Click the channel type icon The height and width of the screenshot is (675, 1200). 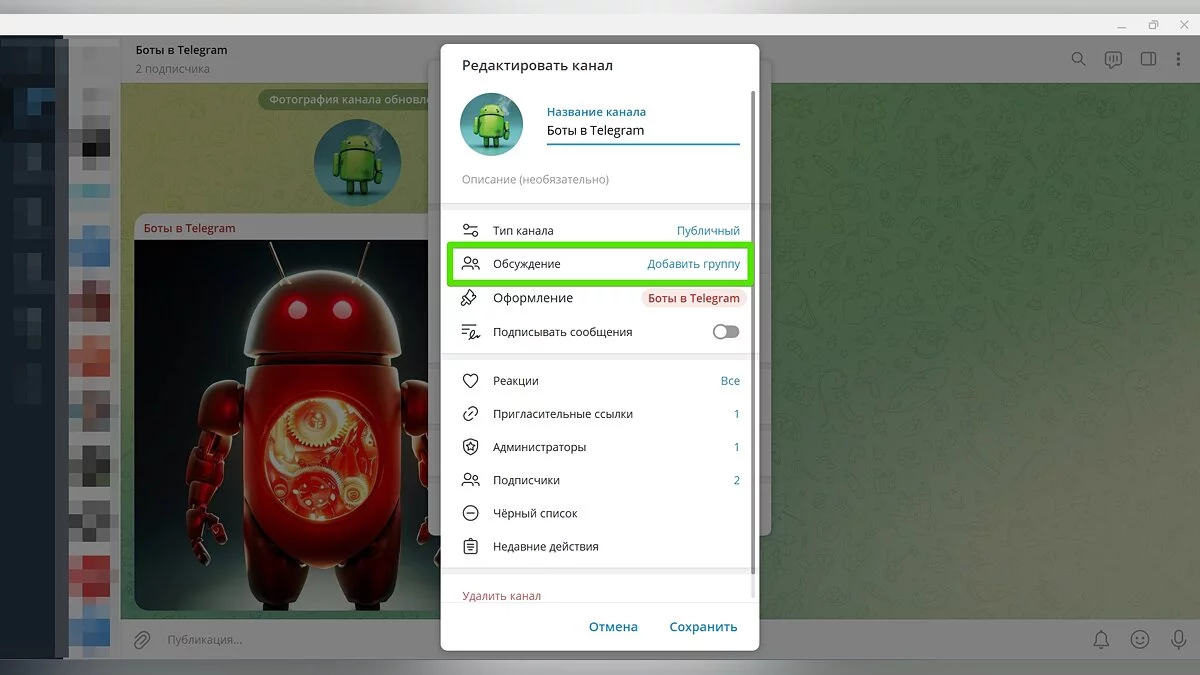[x=470, y=231]
